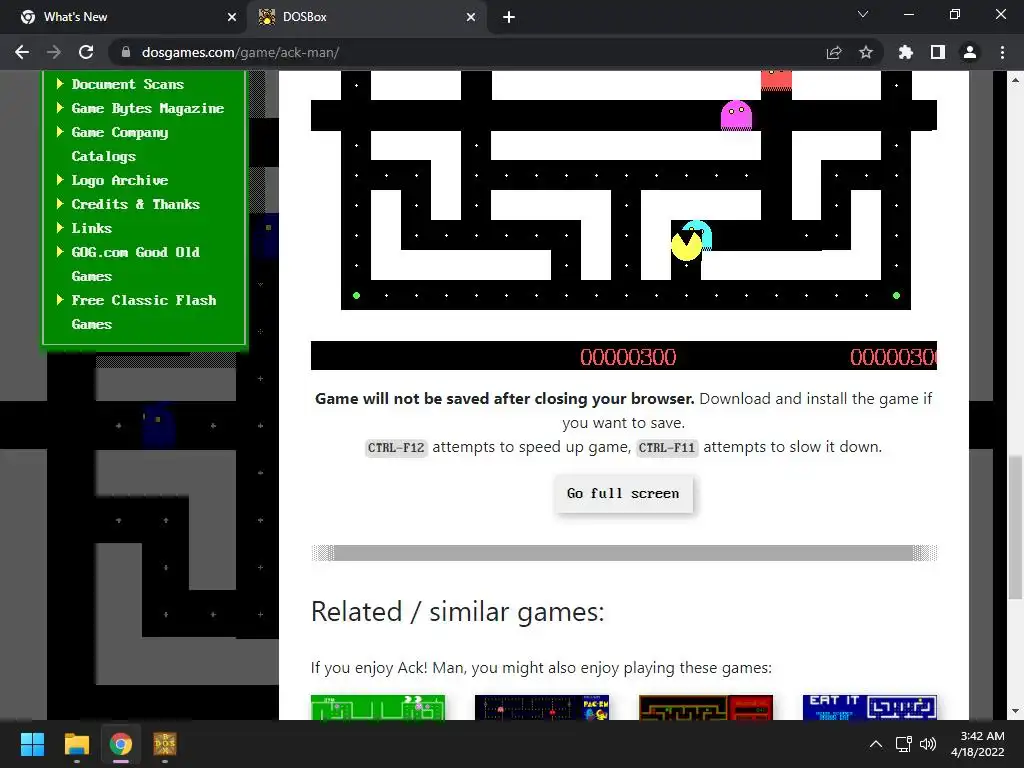Click arrow beside GOG.com Good Old Games
1024x768 pixels.
pos(60,251)
